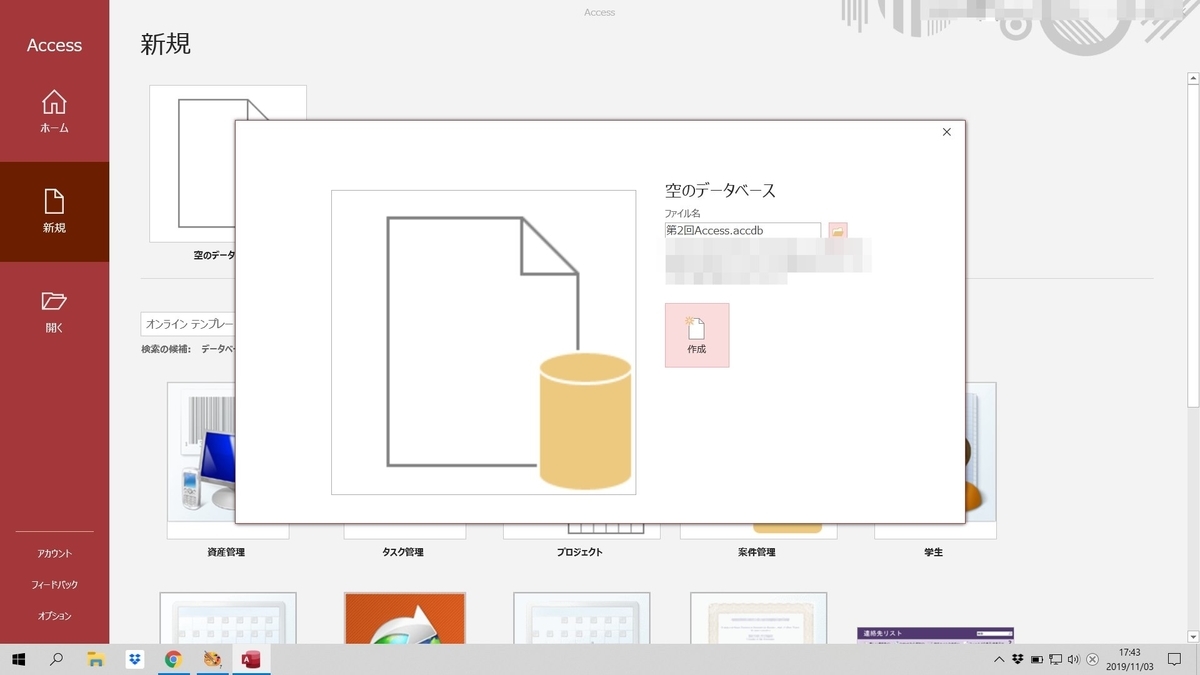Go to Home (ホーム) in sidebar

(x=54, y=111)
